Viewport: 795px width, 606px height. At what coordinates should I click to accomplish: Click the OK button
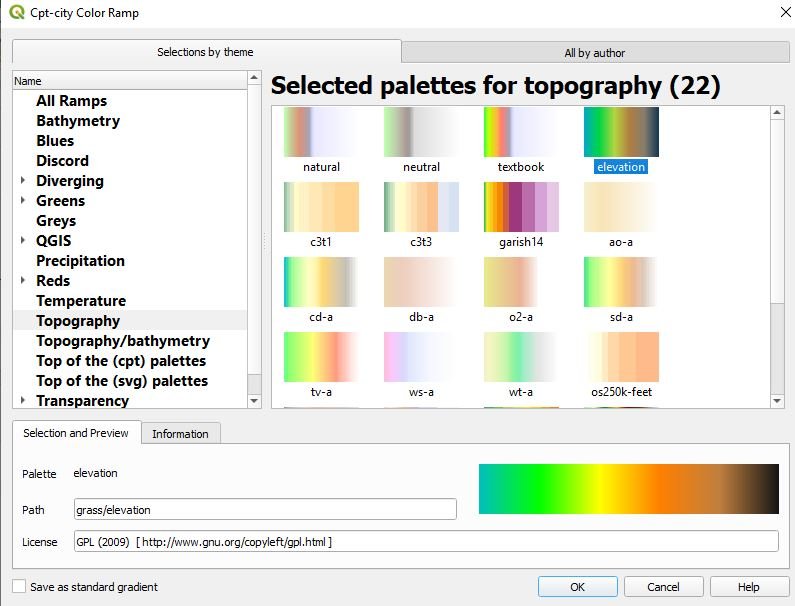click(x=577, y=587)
